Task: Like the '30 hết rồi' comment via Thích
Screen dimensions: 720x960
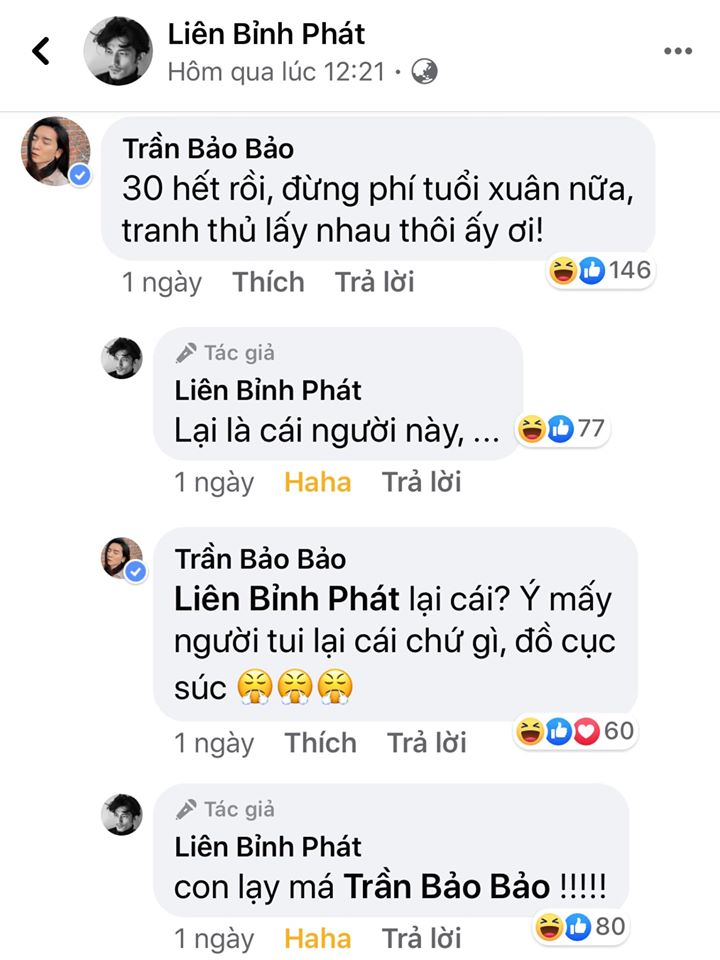Action: (x=268, y=282)
